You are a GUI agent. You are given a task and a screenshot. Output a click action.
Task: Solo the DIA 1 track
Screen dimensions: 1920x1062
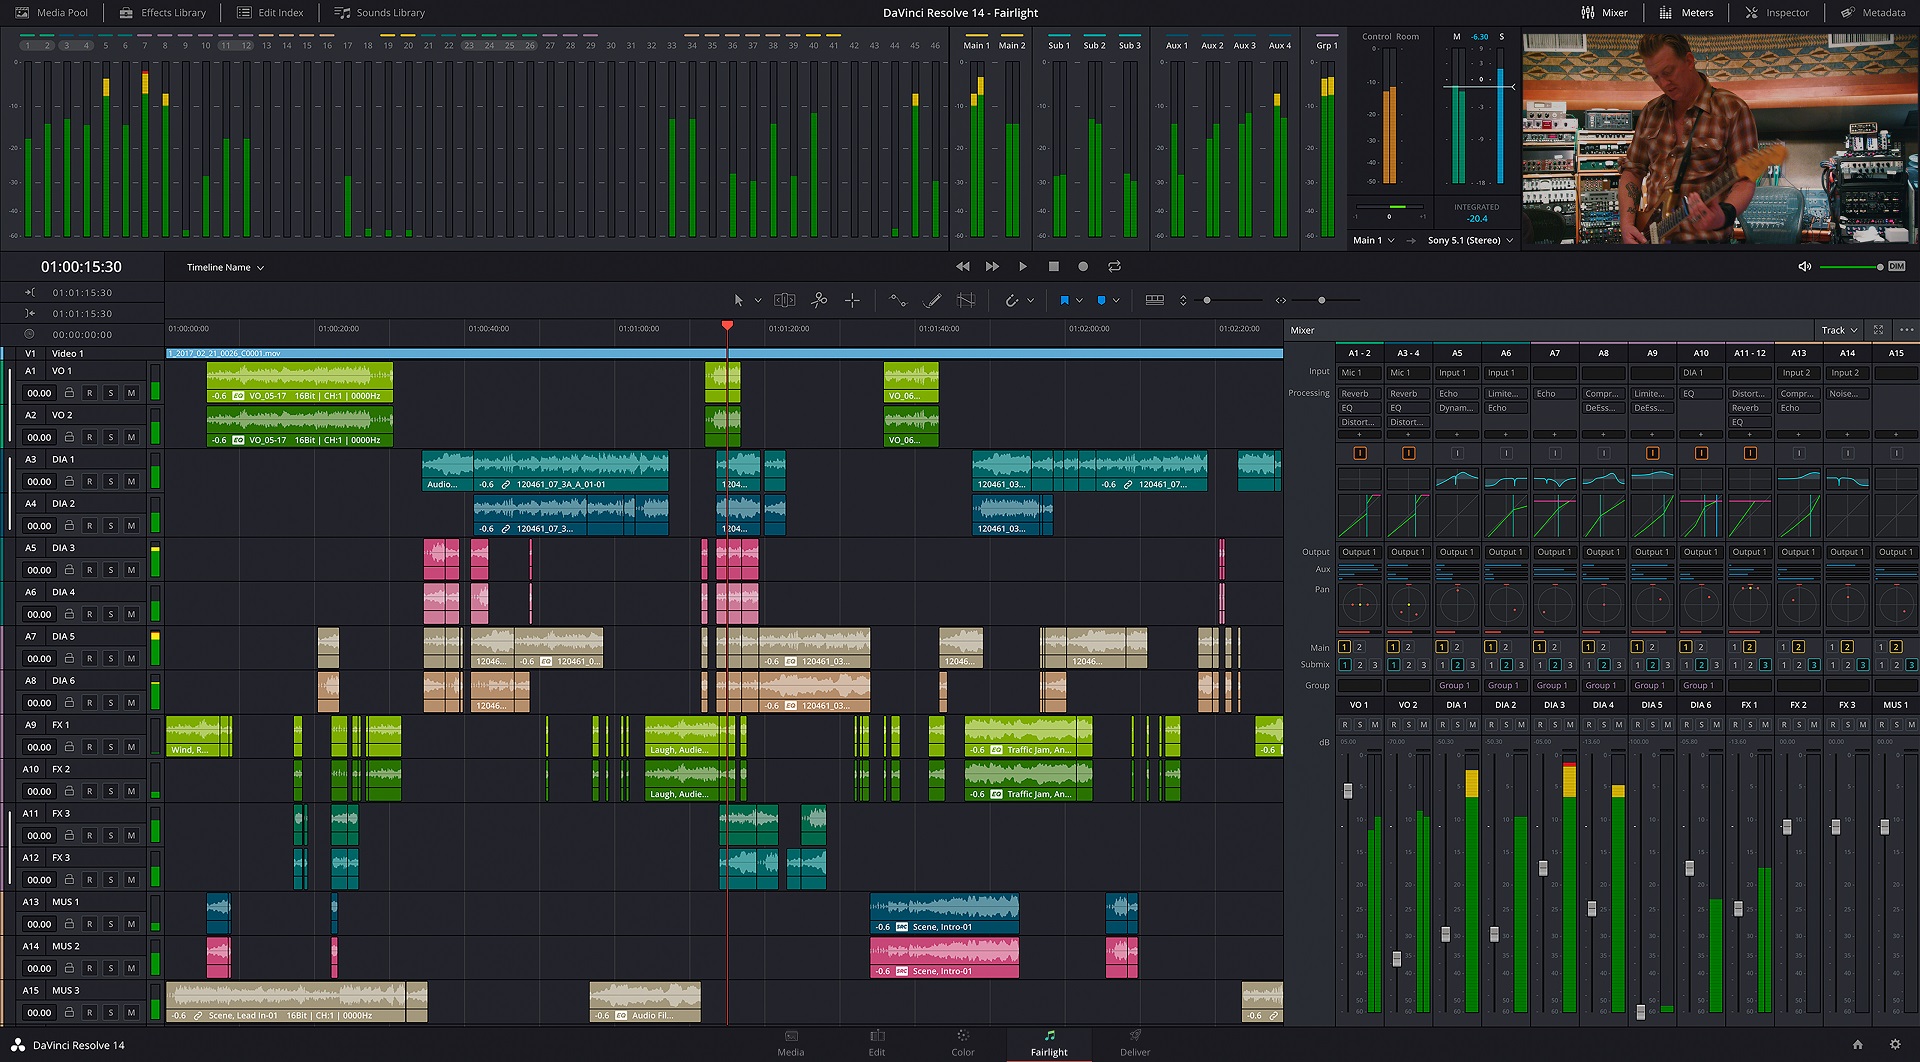click(111, 482)
